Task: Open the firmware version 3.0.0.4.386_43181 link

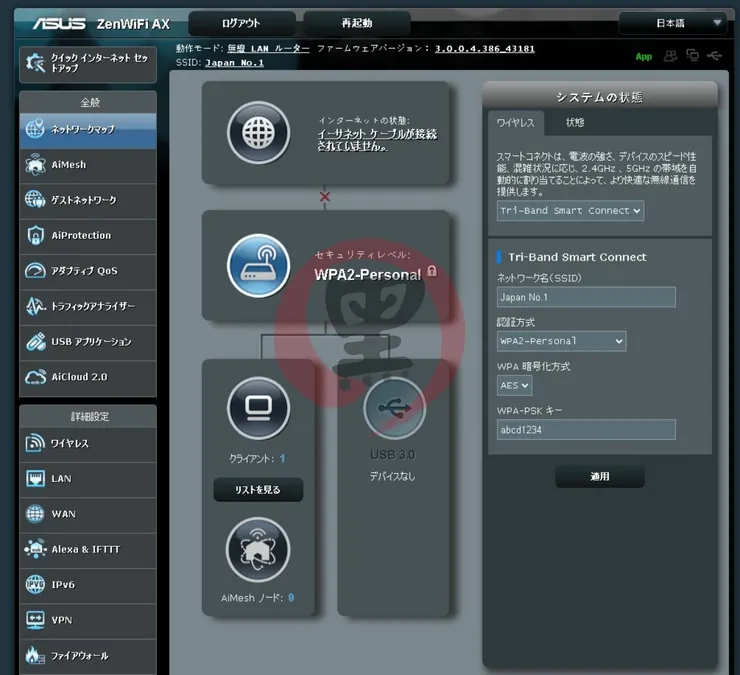Action: 485,49
